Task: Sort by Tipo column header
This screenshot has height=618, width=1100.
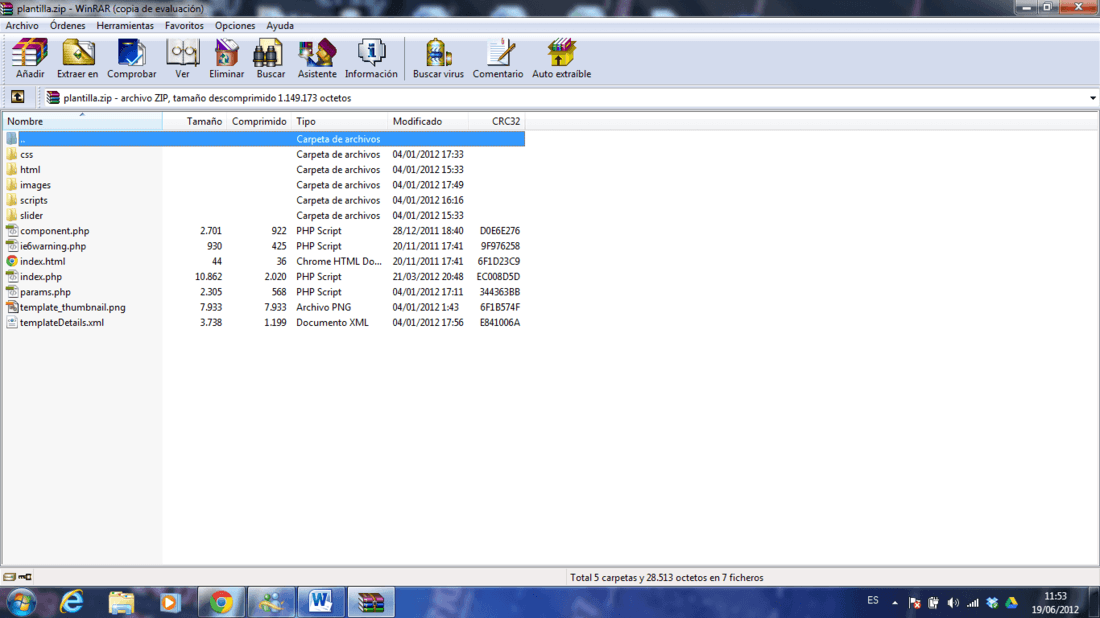Action: 340,121
